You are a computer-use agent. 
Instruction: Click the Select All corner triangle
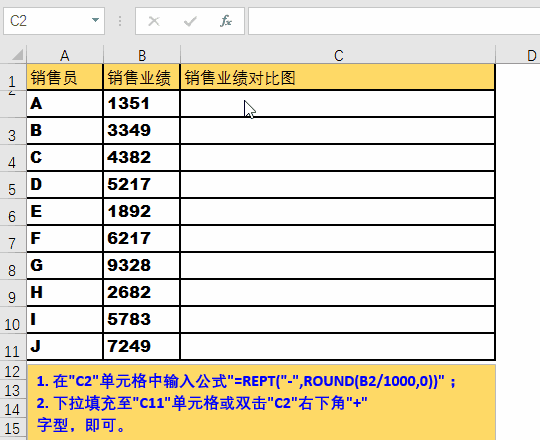click(13, 55)
